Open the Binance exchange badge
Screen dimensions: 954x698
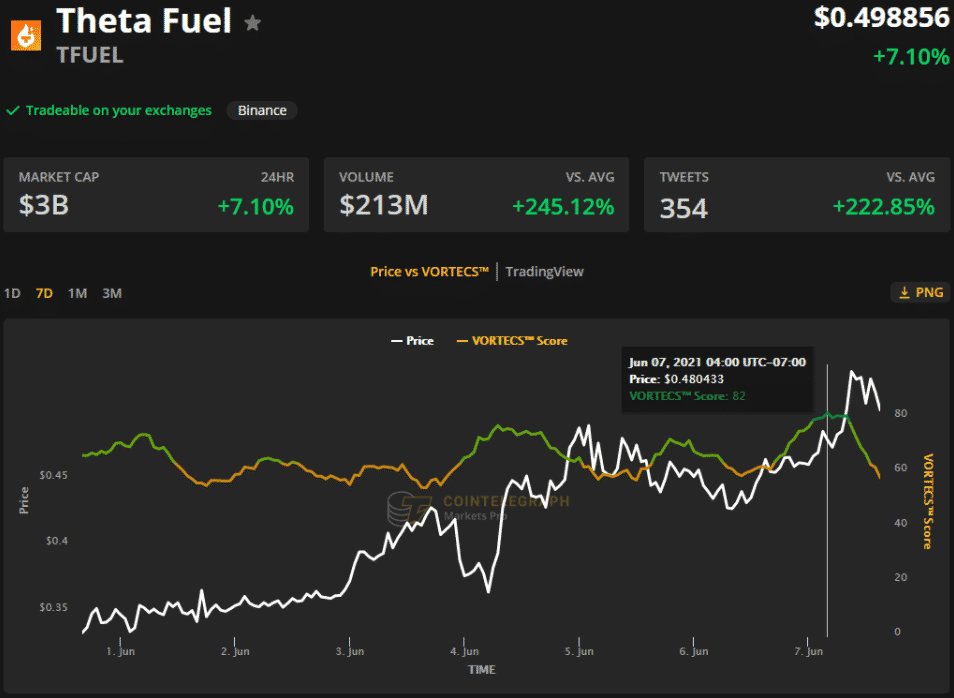(x=261, y=110)
